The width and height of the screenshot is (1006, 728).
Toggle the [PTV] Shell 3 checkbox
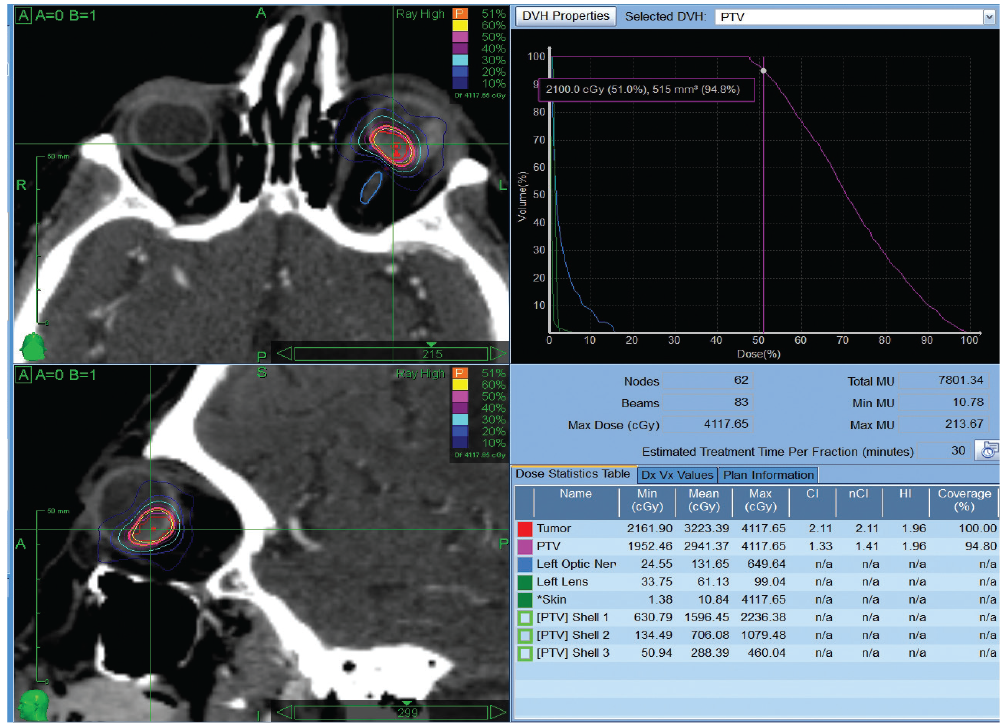(525, 654)
